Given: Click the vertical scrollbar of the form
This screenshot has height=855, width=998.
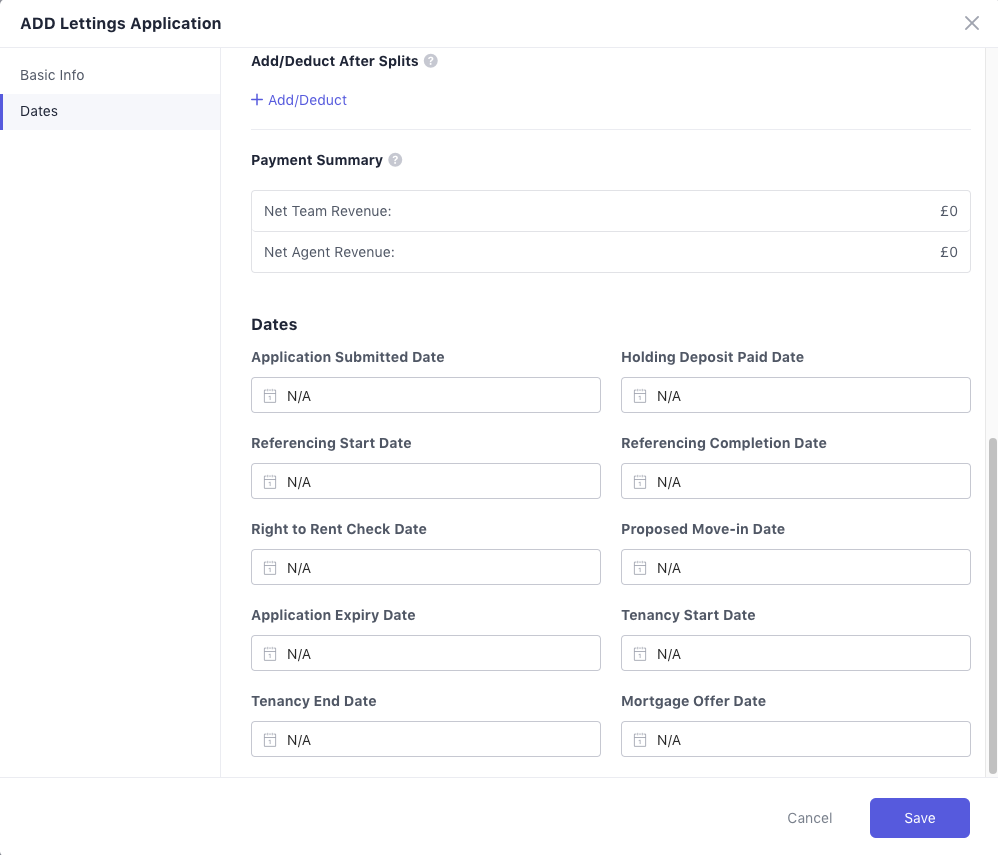Looking at the screenshot, I should click(x=992, y=605).
